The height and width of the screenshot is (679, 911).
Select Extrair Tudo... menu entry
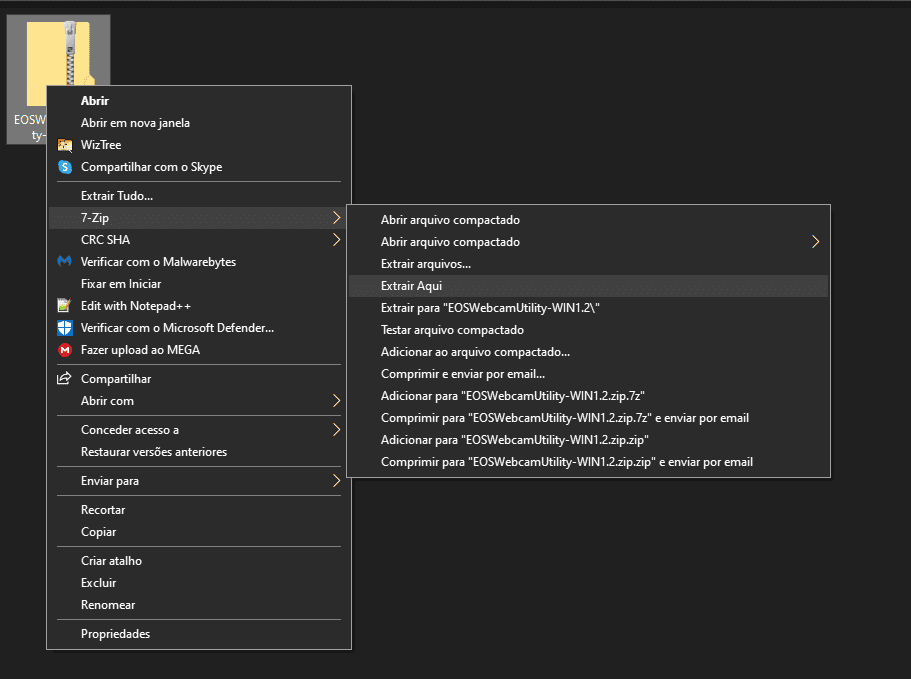coord(117,196)
